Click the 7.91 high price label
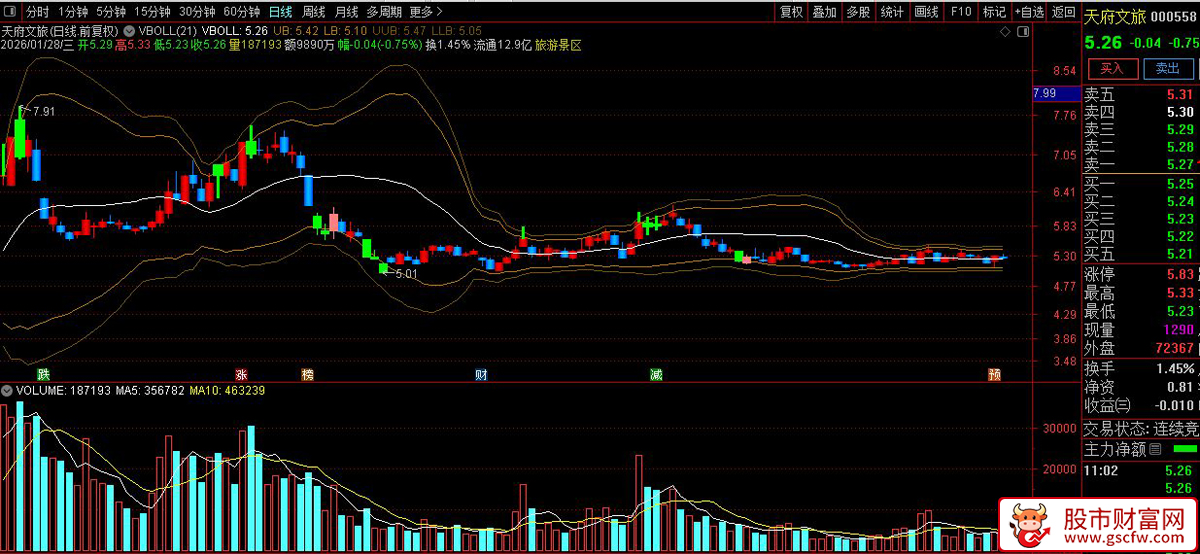Image resolution: width=1200 pixels, height=554 pixels. [x=43, y=111]
